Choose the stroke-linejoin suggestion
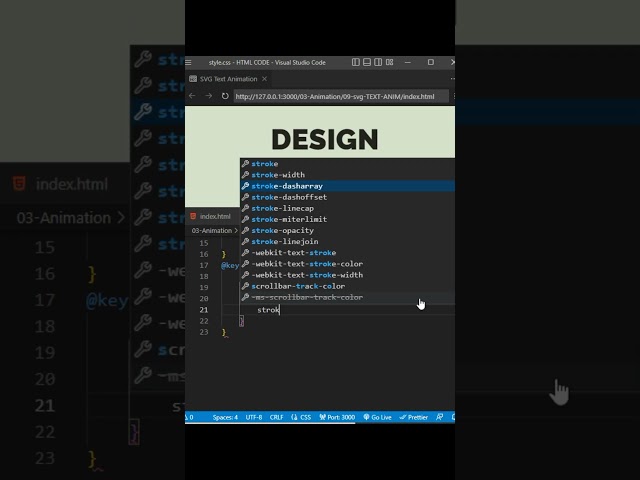The width and height of the screenshot is (640, 480). pyautogui.click(x=348, y=242)
